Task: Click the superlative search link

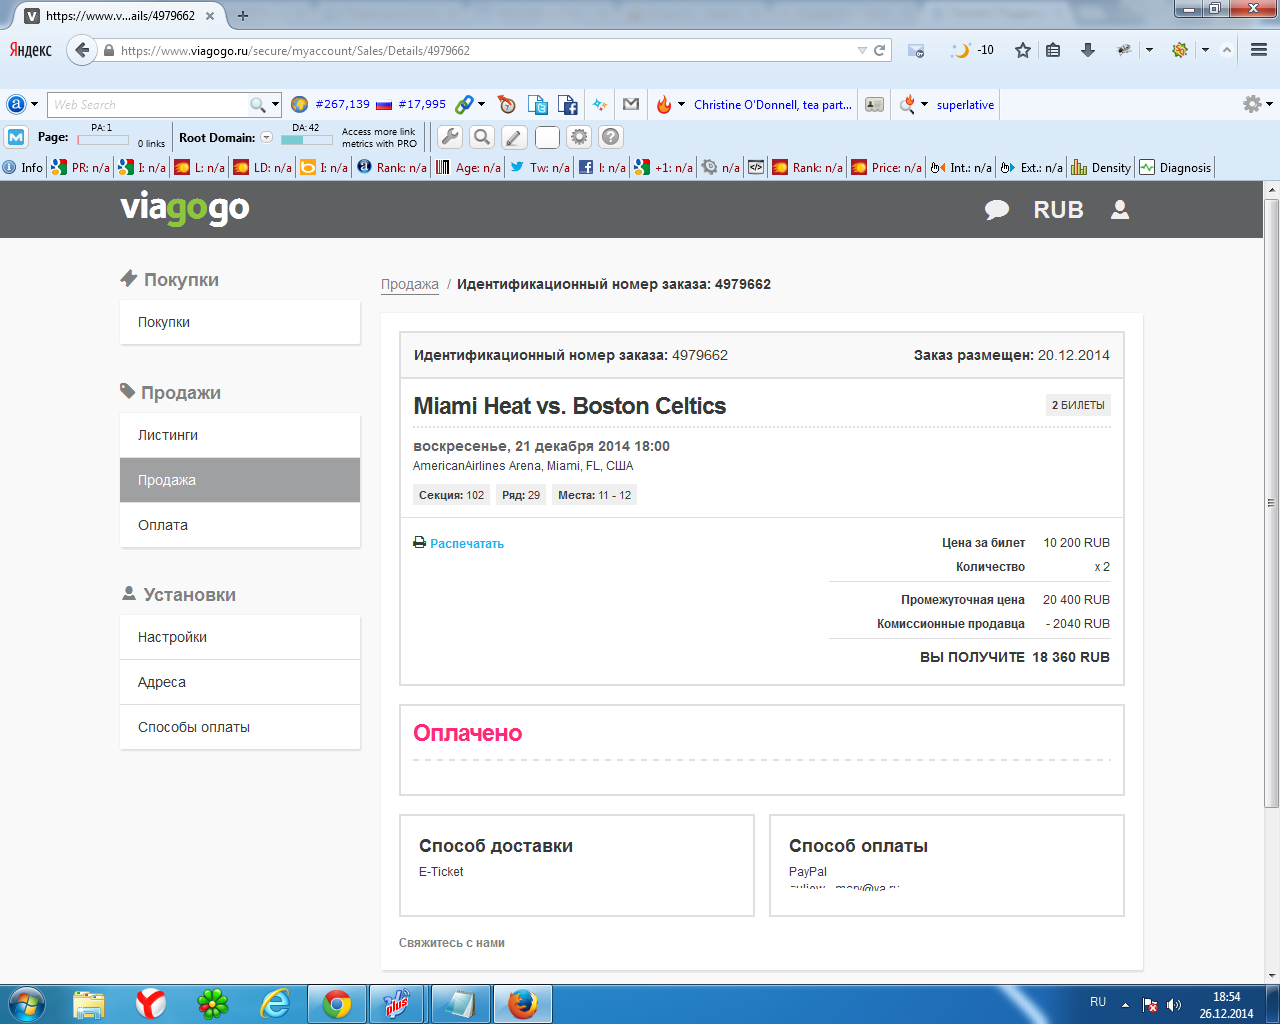Action: coord(965,104)
